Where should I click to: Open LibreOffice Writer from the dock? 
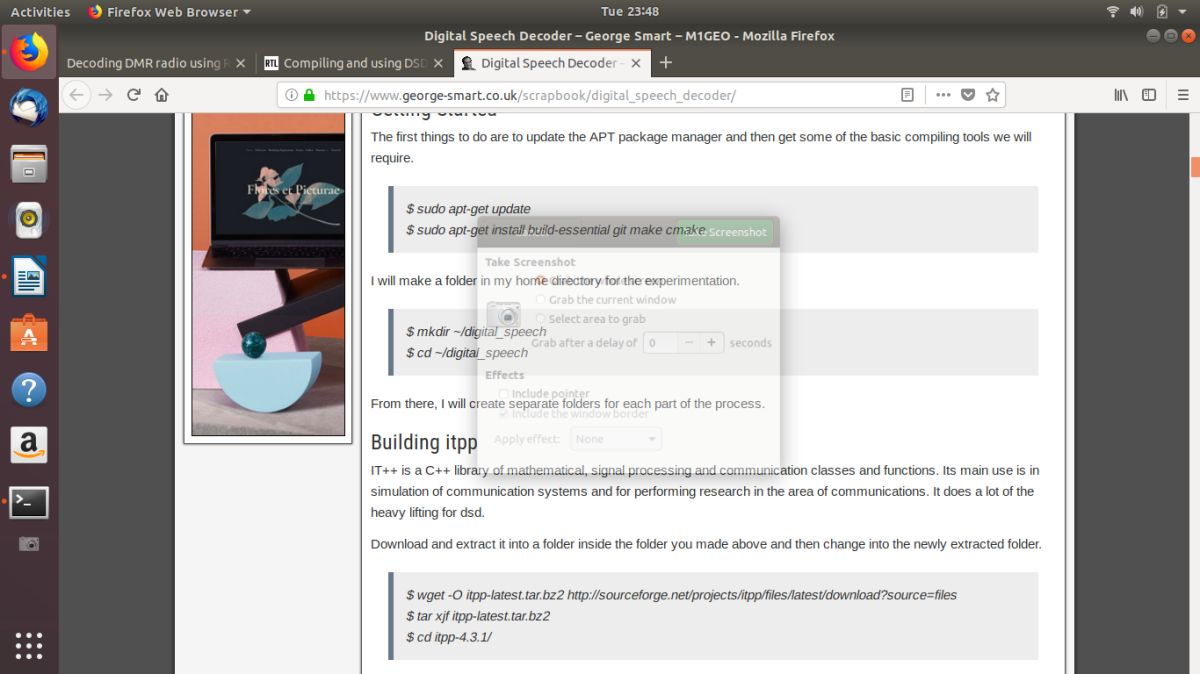29,276
